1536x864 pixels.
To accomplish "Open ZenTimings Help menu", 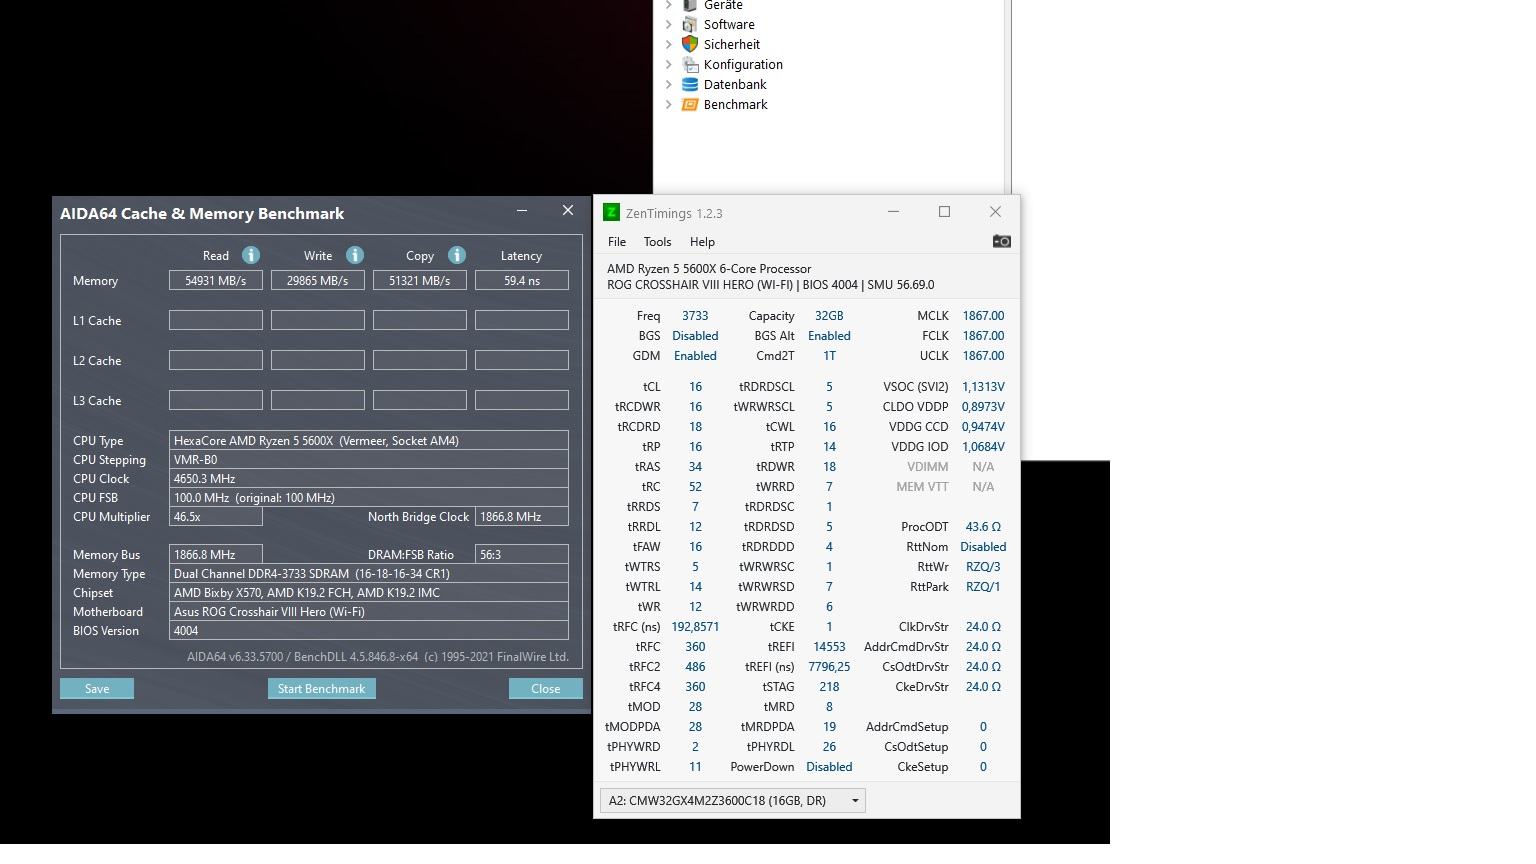I will coord(702,241).
